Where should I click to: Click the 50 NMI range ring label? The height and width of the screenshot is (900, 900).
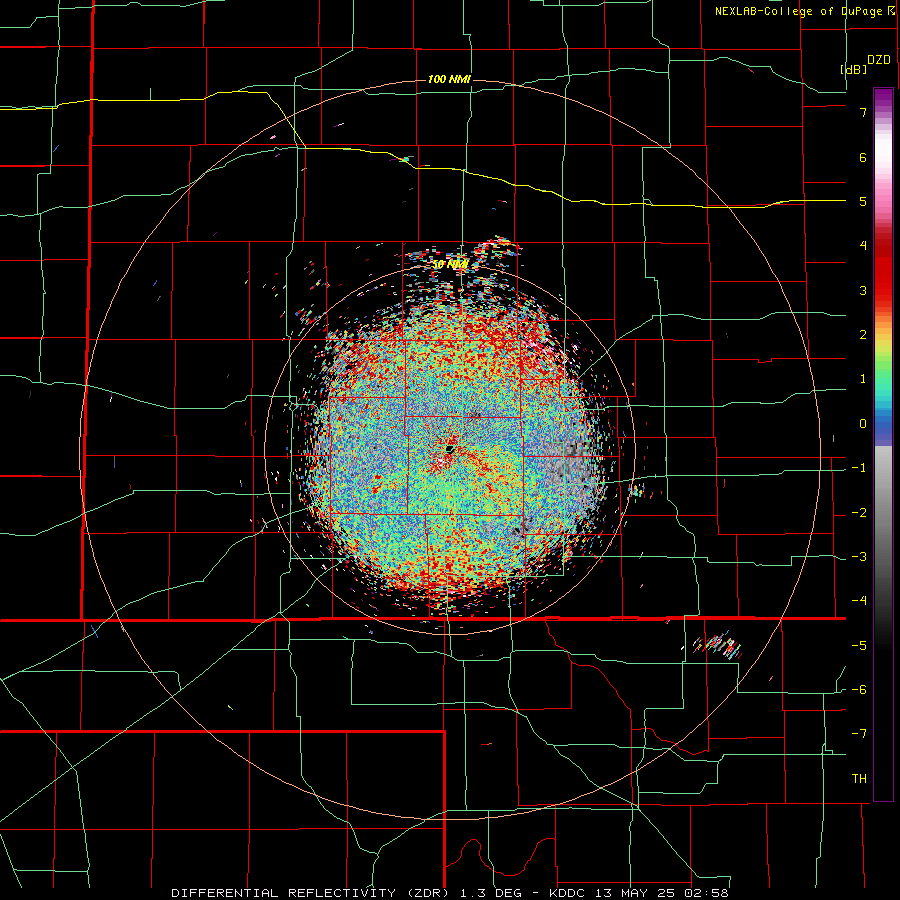coord(450,264)
